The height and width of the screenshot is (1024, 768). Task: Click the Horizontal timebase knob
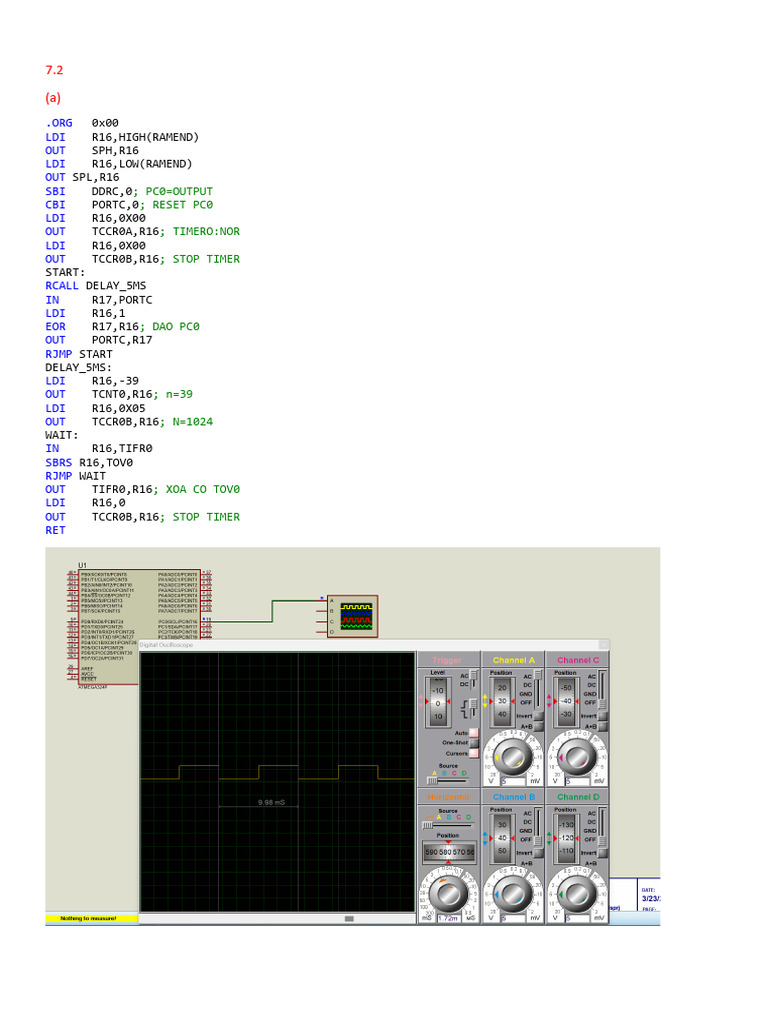click(x=449, y=892)
